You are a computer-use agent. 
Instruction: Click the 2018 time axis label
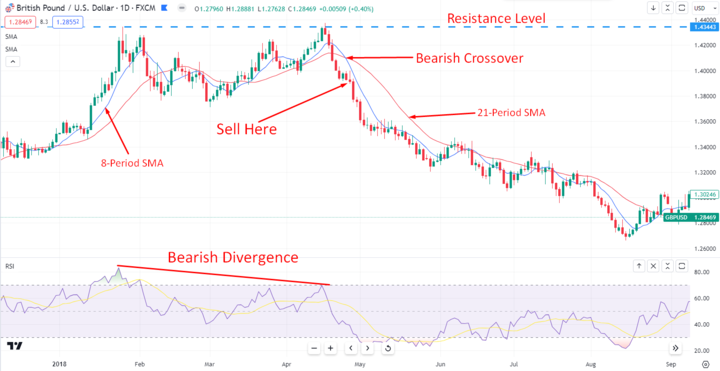pos(59,363)
